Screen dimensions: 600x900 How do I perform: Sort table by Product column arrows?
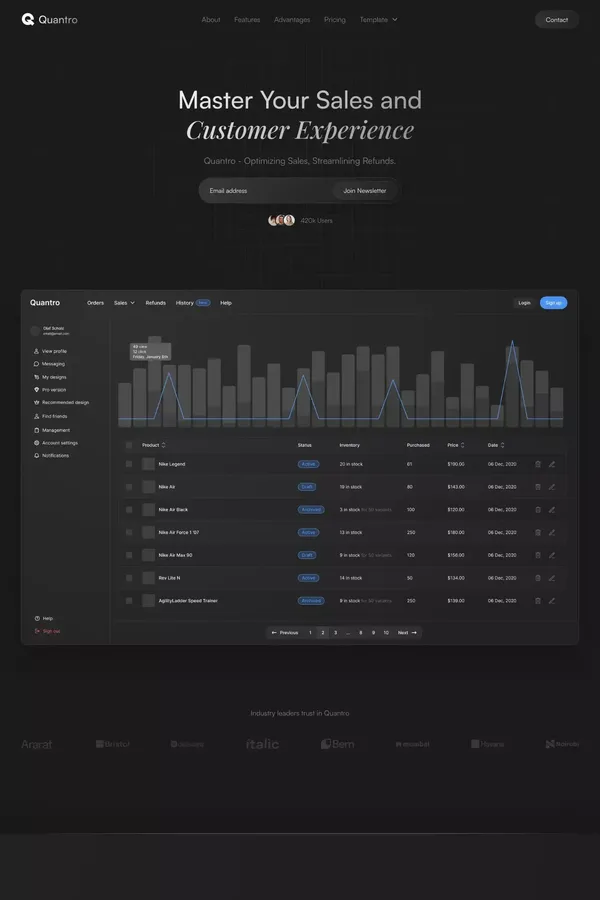click(164, 445)
